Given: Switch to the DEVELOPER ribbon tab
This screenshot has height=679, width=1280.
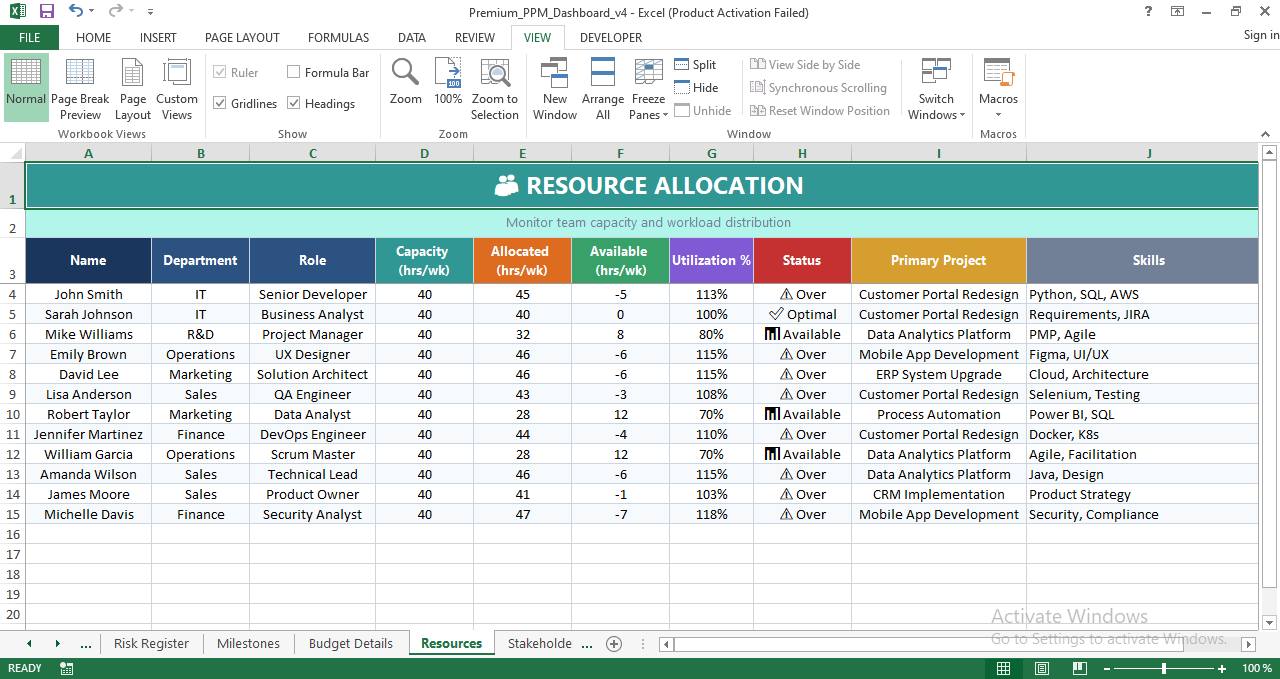Looking at the screenshot, I should [611, 37].
